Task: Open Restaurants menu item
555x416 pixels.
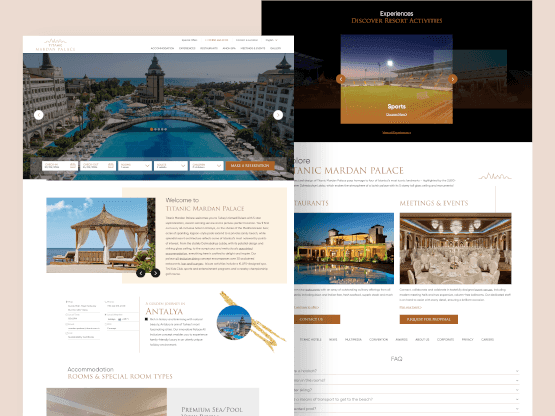Action: click(x=209, y=48)
